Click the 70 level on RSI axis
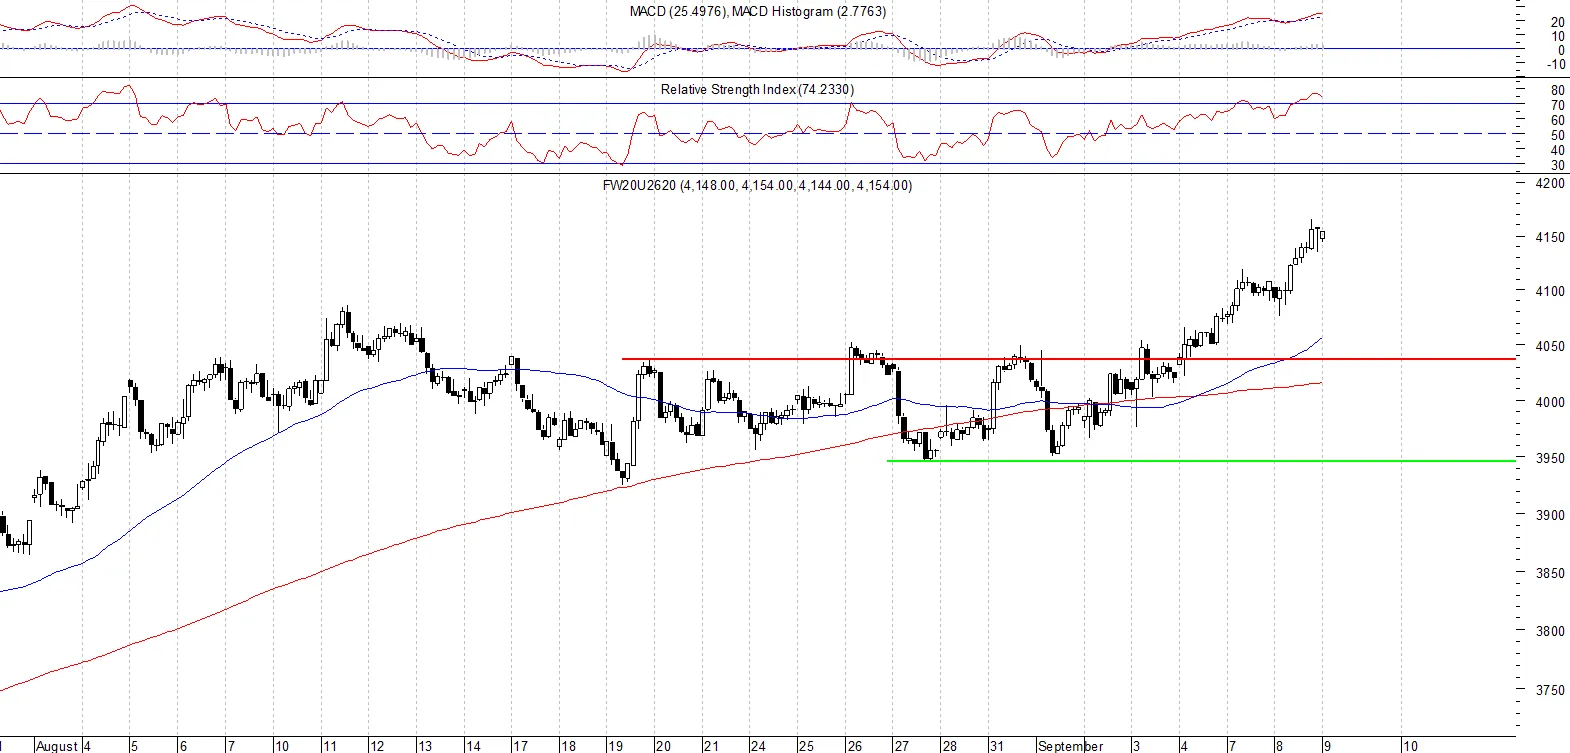 (1558, 105)
